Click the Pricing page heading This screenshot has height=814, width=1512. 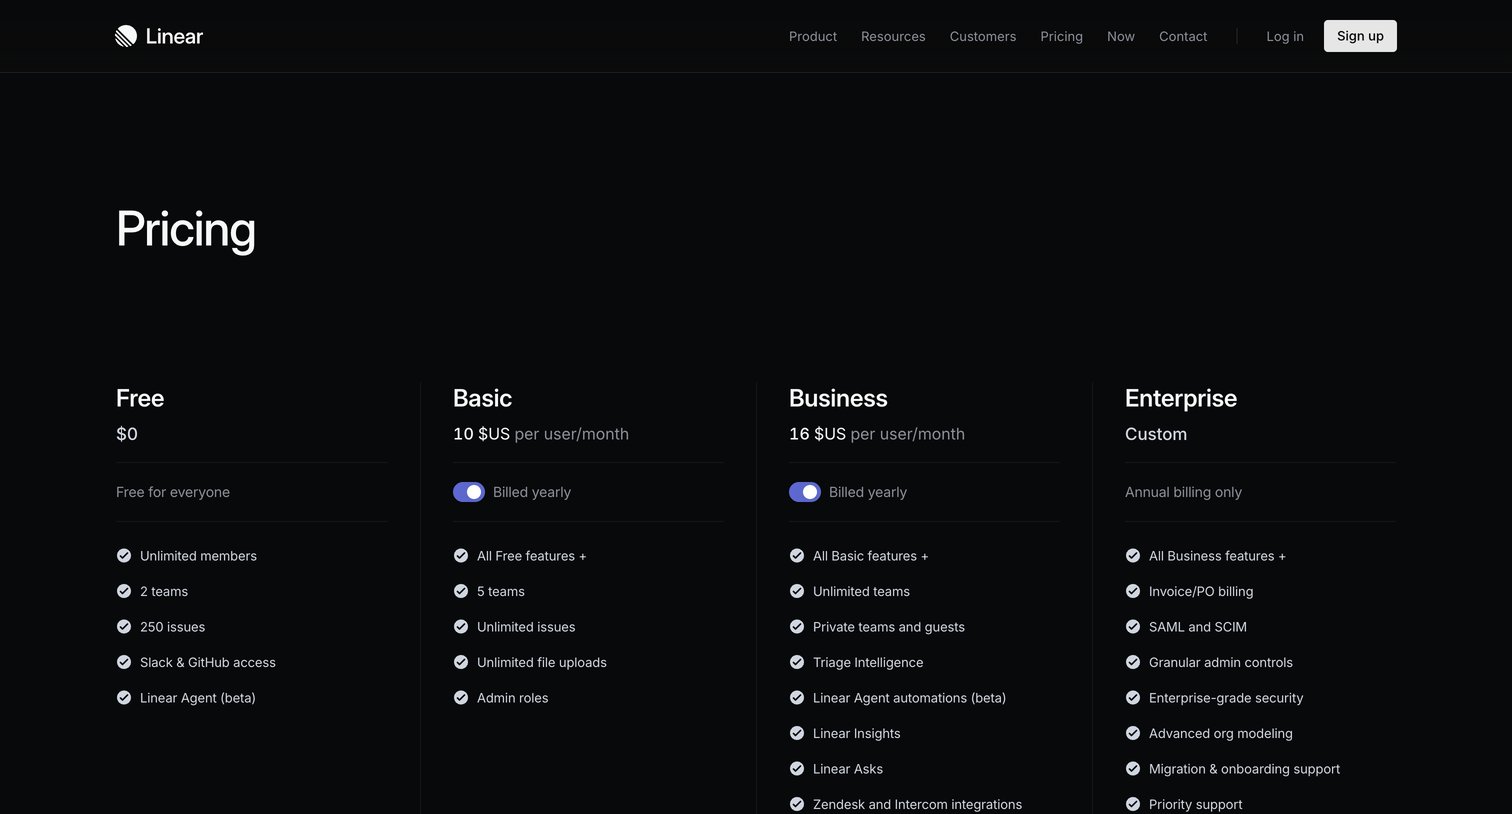click(186, 229)
